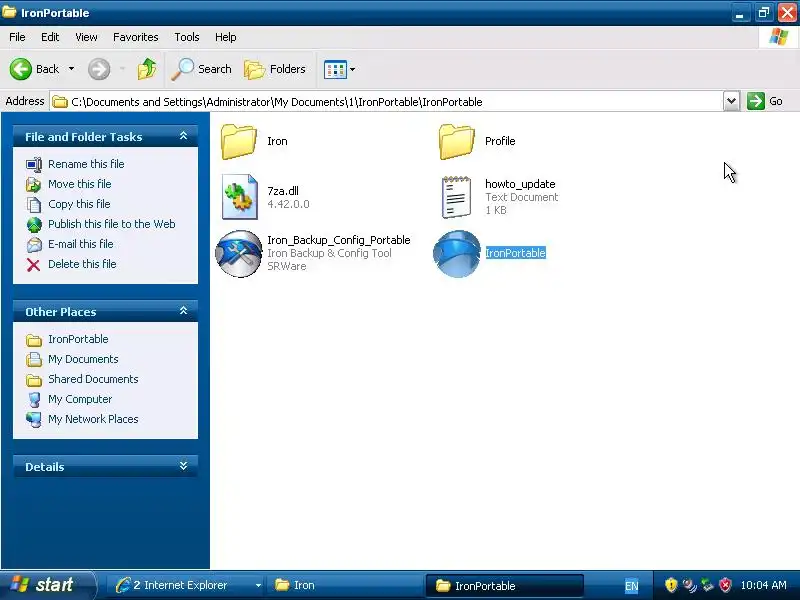Click the taskbar clock showing 10:04 AM

[763, 585]
